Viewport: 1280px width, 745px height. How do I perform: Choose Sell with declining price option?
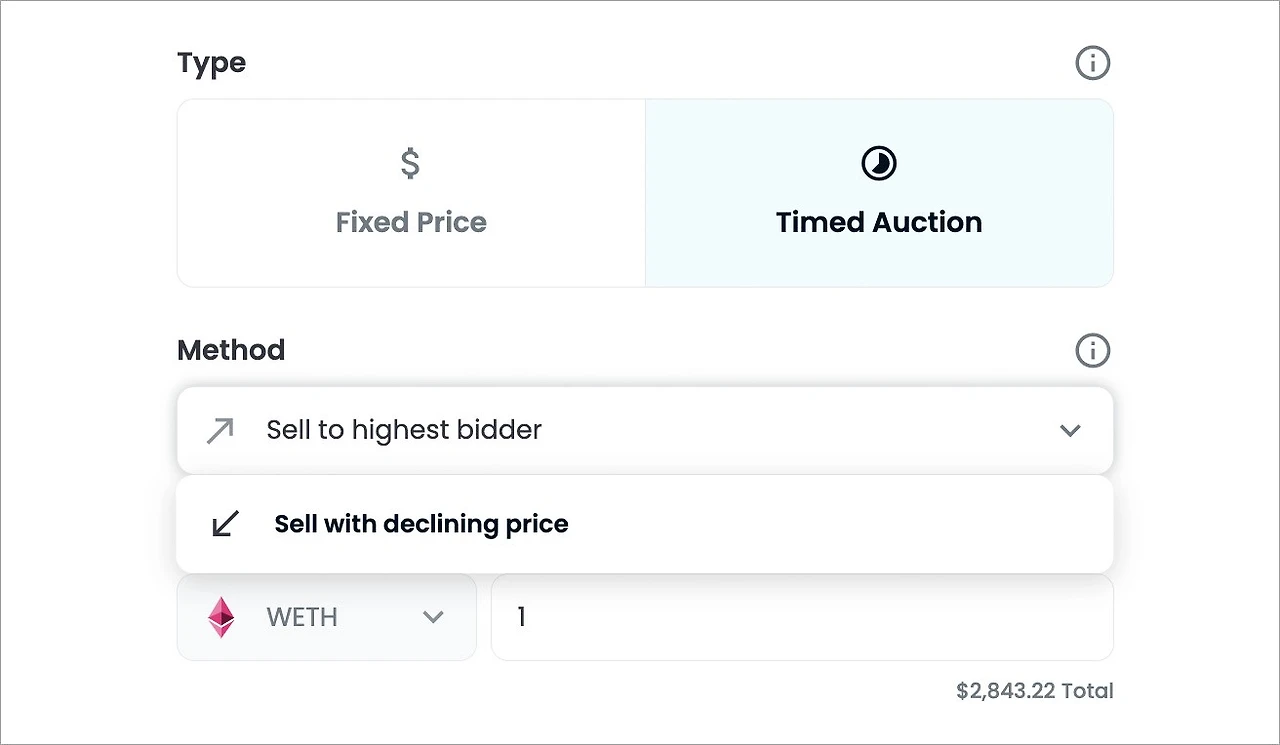point(421,524)
